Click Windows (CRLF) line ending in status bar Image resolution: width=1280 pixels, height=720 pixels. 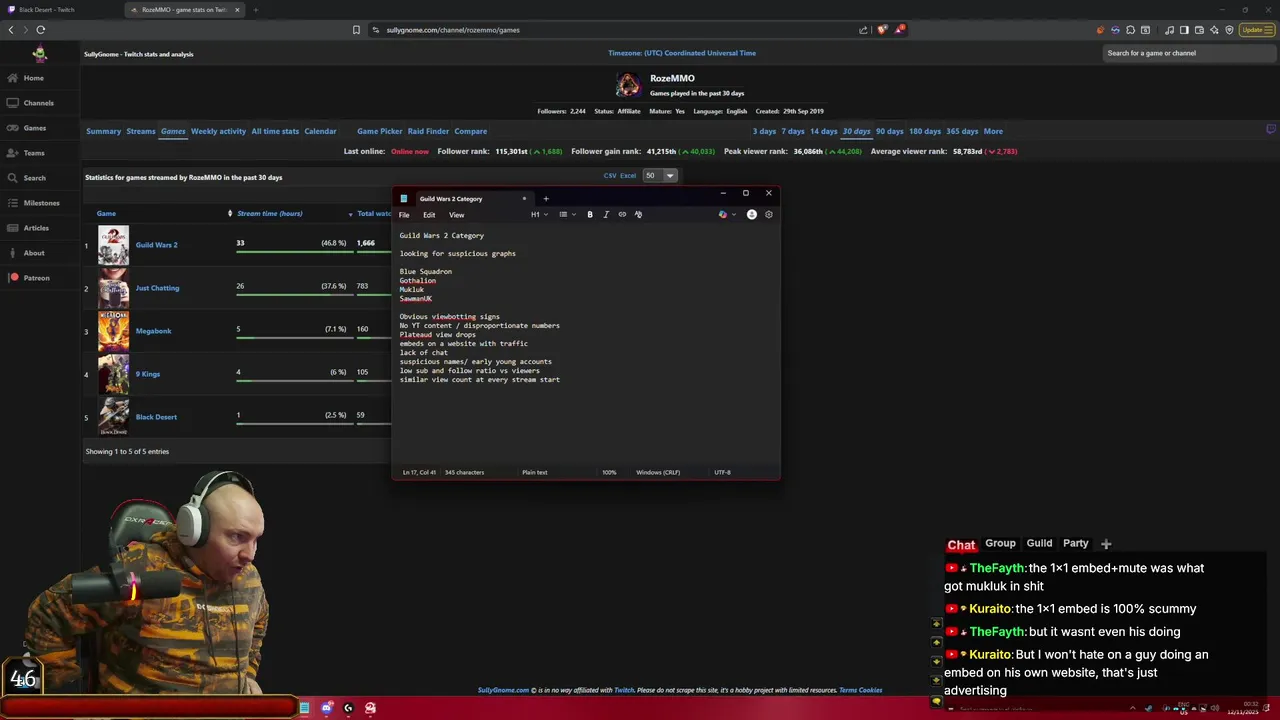coord(658,472)
